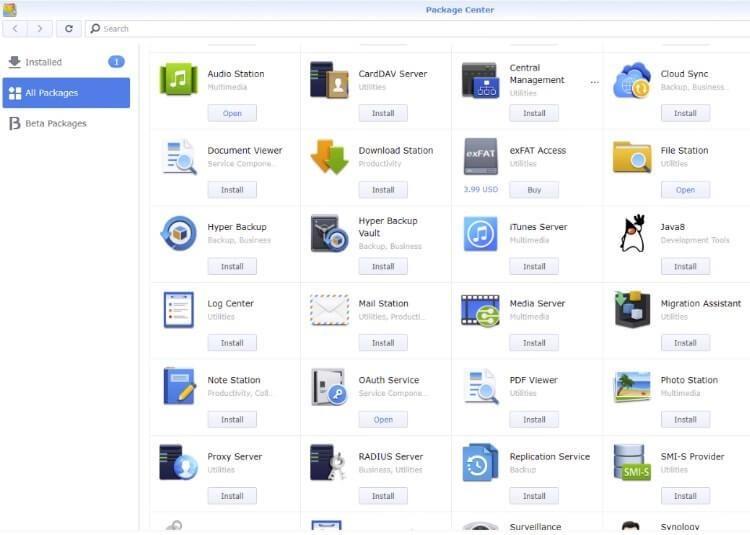Click the Photo Station beach icon

[x=632, y=386]
